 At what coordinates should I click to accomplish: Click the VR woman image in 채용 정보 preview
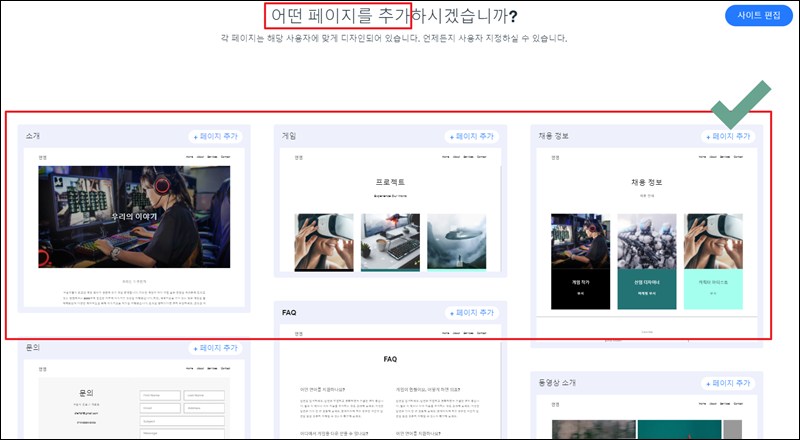pos(713,241)
